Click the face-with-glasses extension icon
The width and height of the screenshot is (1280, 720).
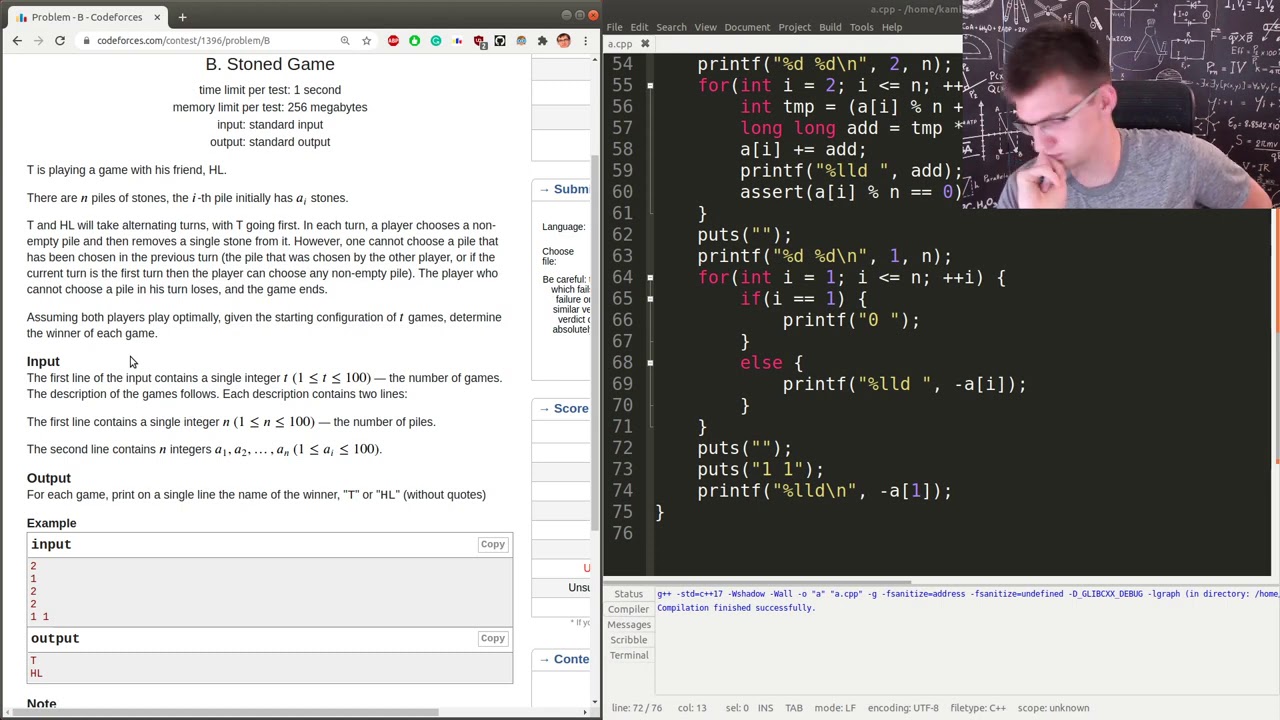(x=521, y=41)
